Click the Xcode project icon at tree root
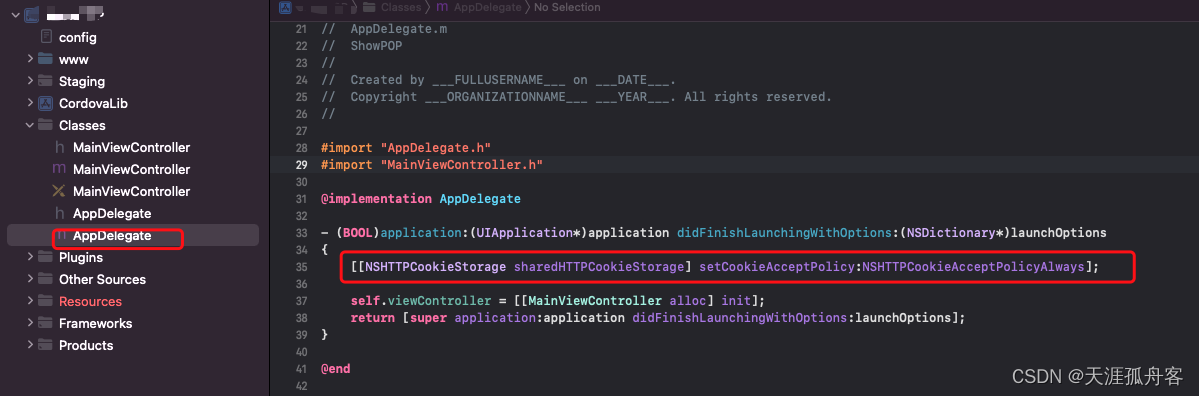 pos(31,15)
